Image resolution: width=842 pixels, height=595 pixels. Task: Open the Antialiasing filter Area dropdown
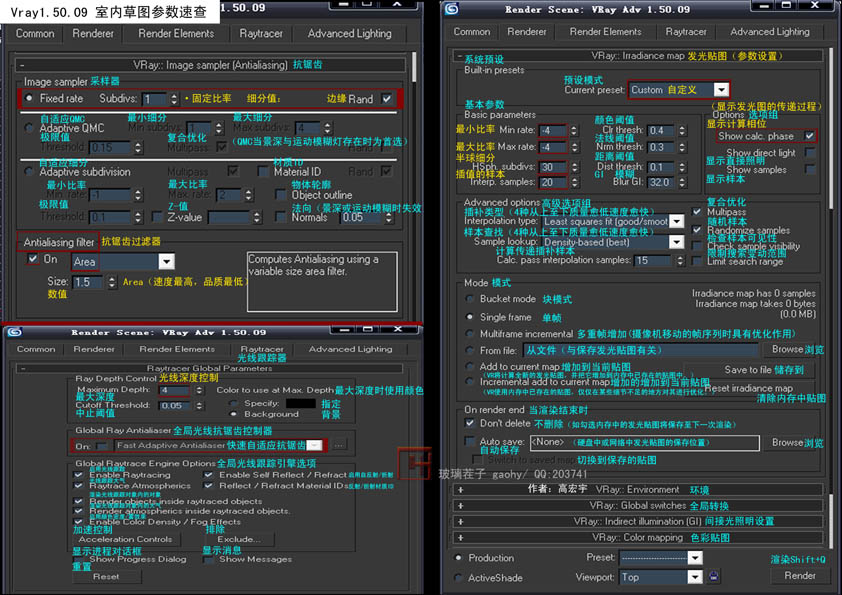pyautogui.click(x=166, y=262)
